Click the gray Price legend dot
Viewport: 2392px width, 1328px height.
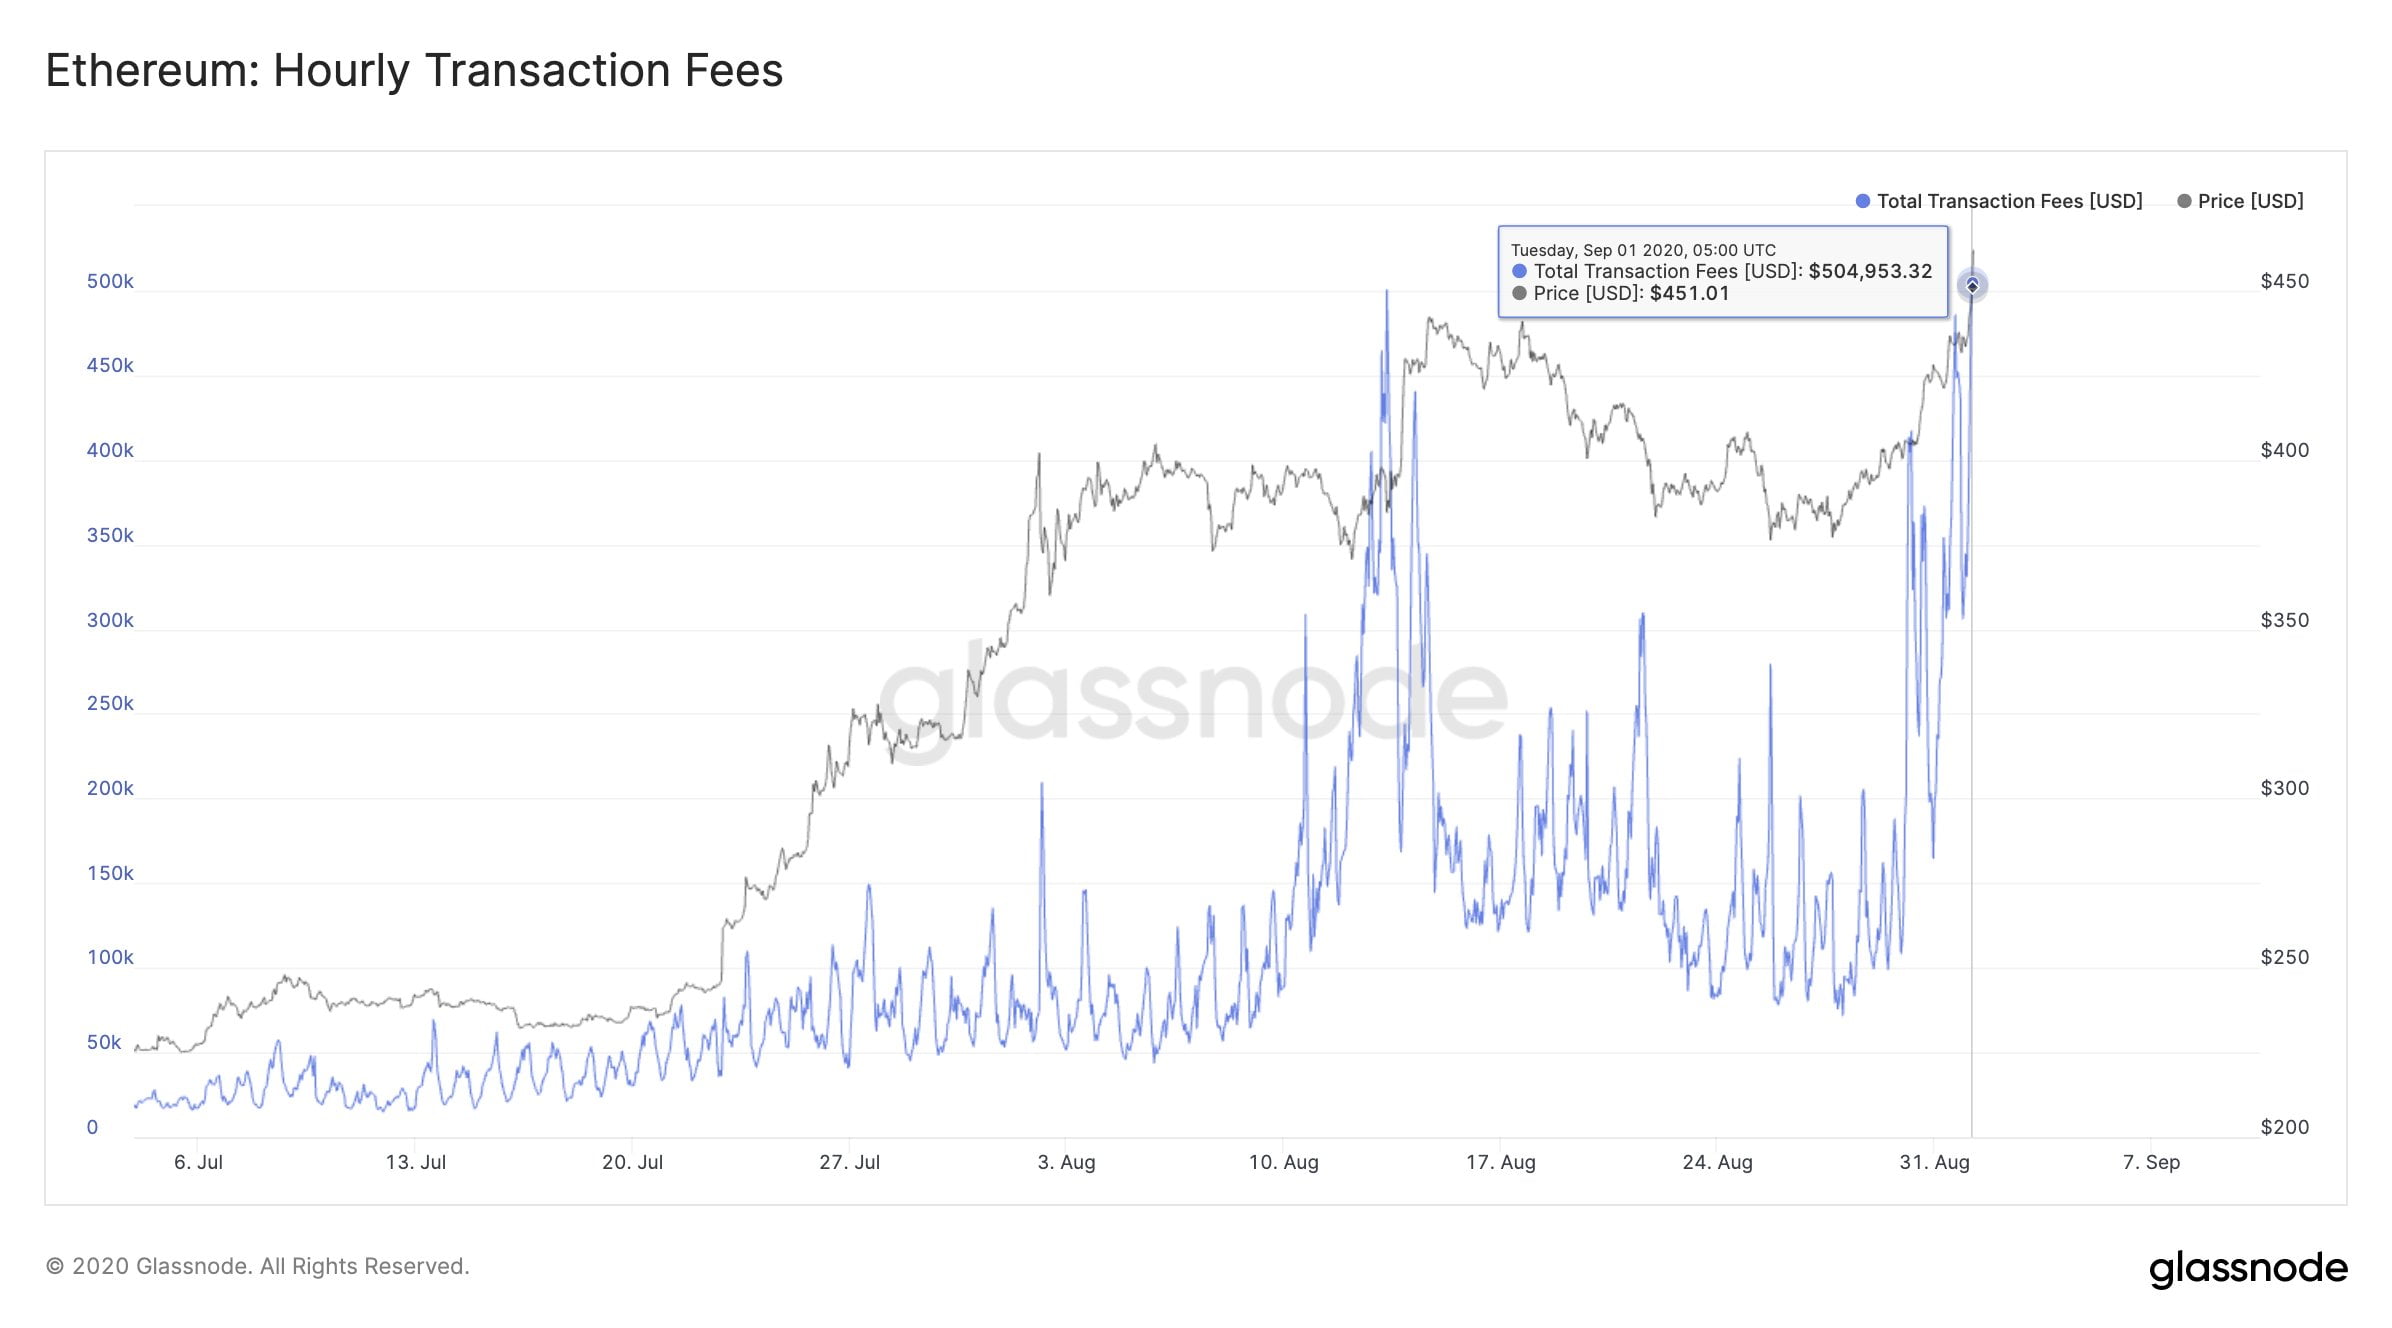point(2184,201)
